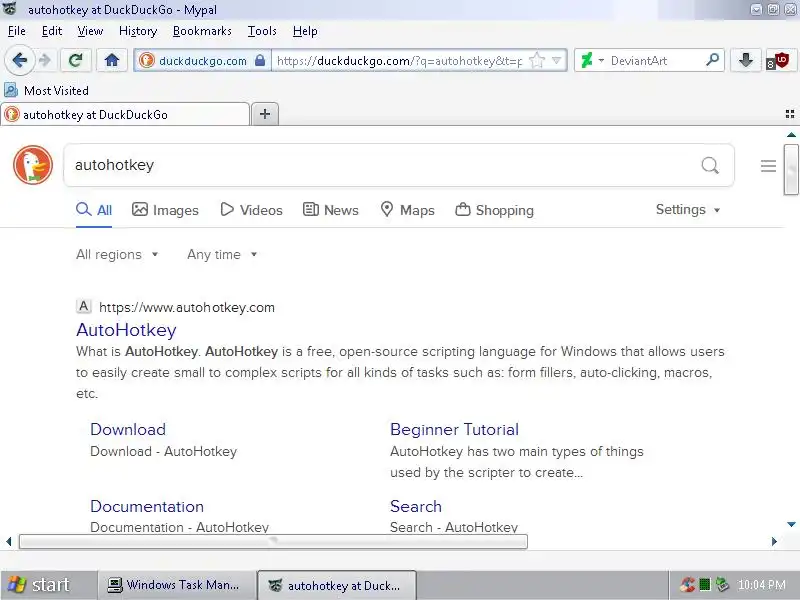Image resolution: width=800 pixels, height=600 pixels.
Task: Open the History menu
Action: coord(138,31)
